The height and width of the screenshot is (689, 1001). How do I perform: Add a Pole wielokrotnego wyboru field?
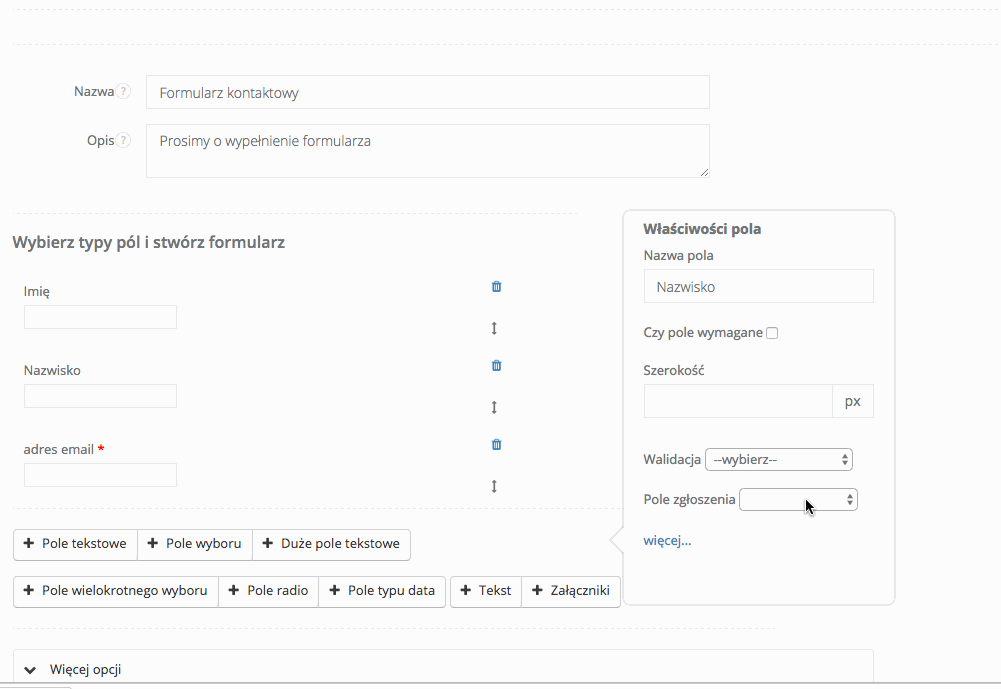pos(115,591)
